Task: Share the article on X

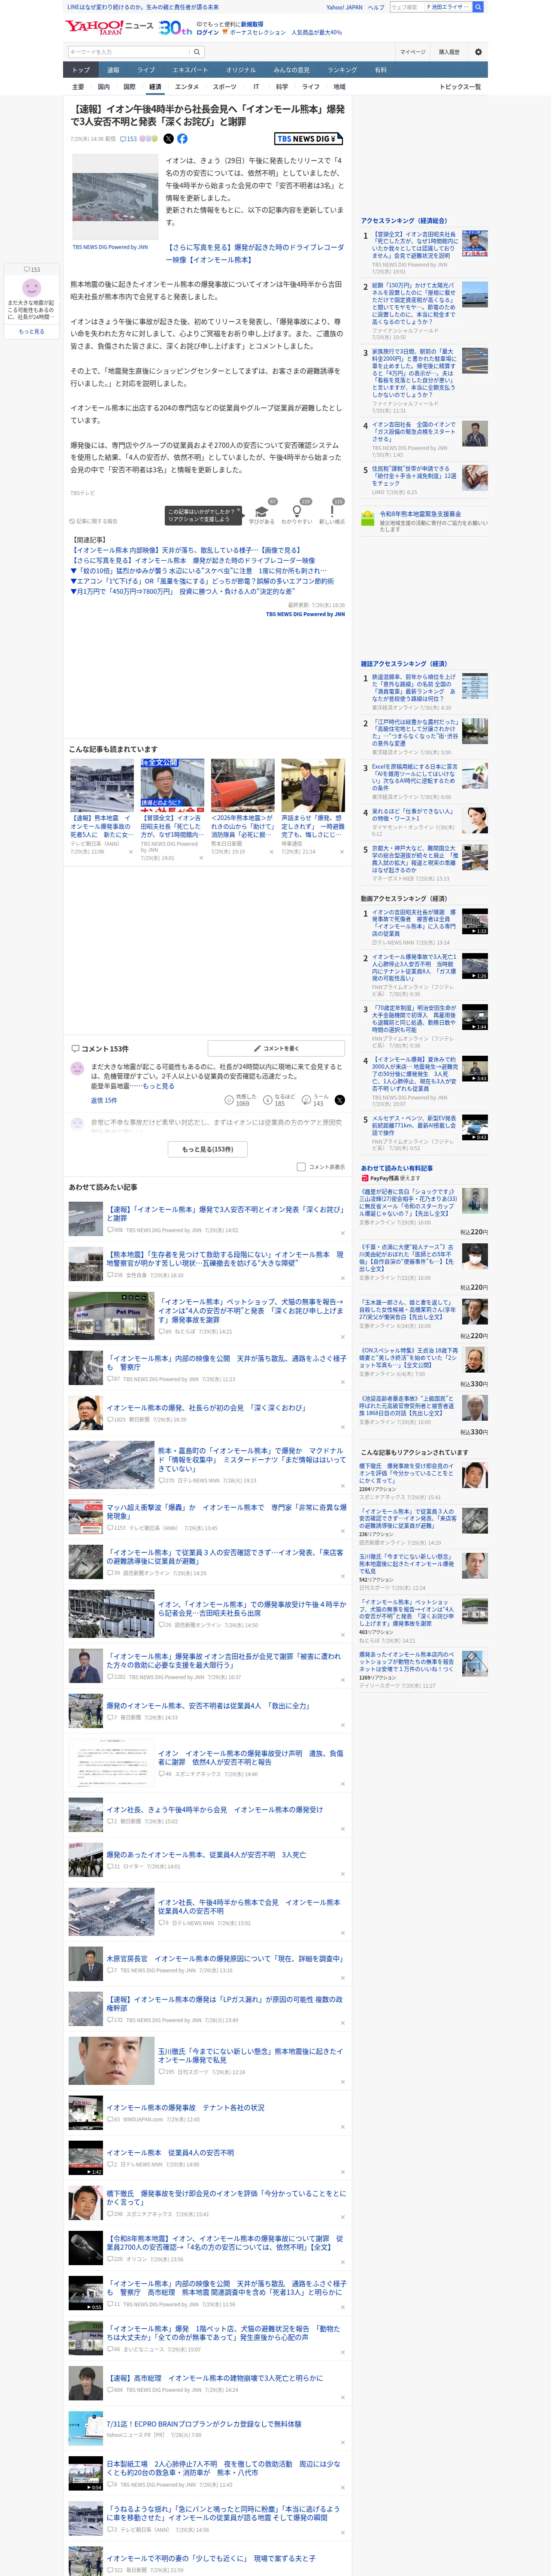Action: [168, 139]
